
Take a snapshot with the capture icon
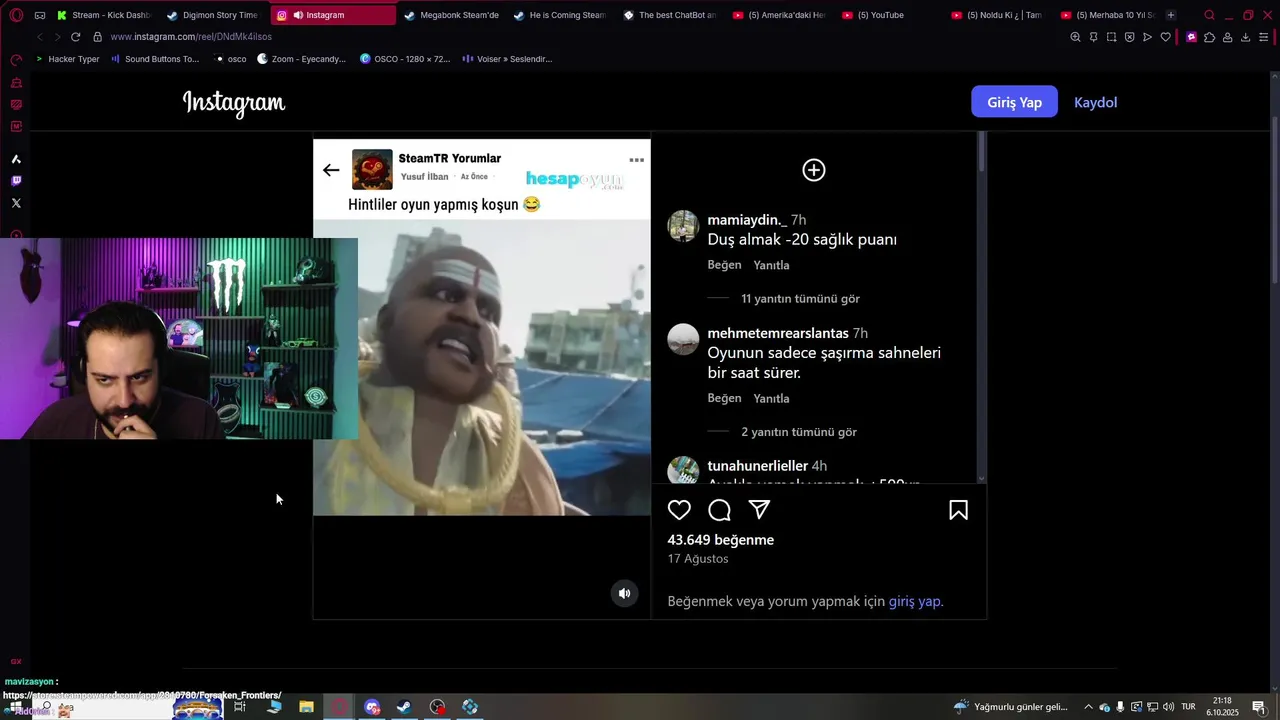tap(1111, 37)
